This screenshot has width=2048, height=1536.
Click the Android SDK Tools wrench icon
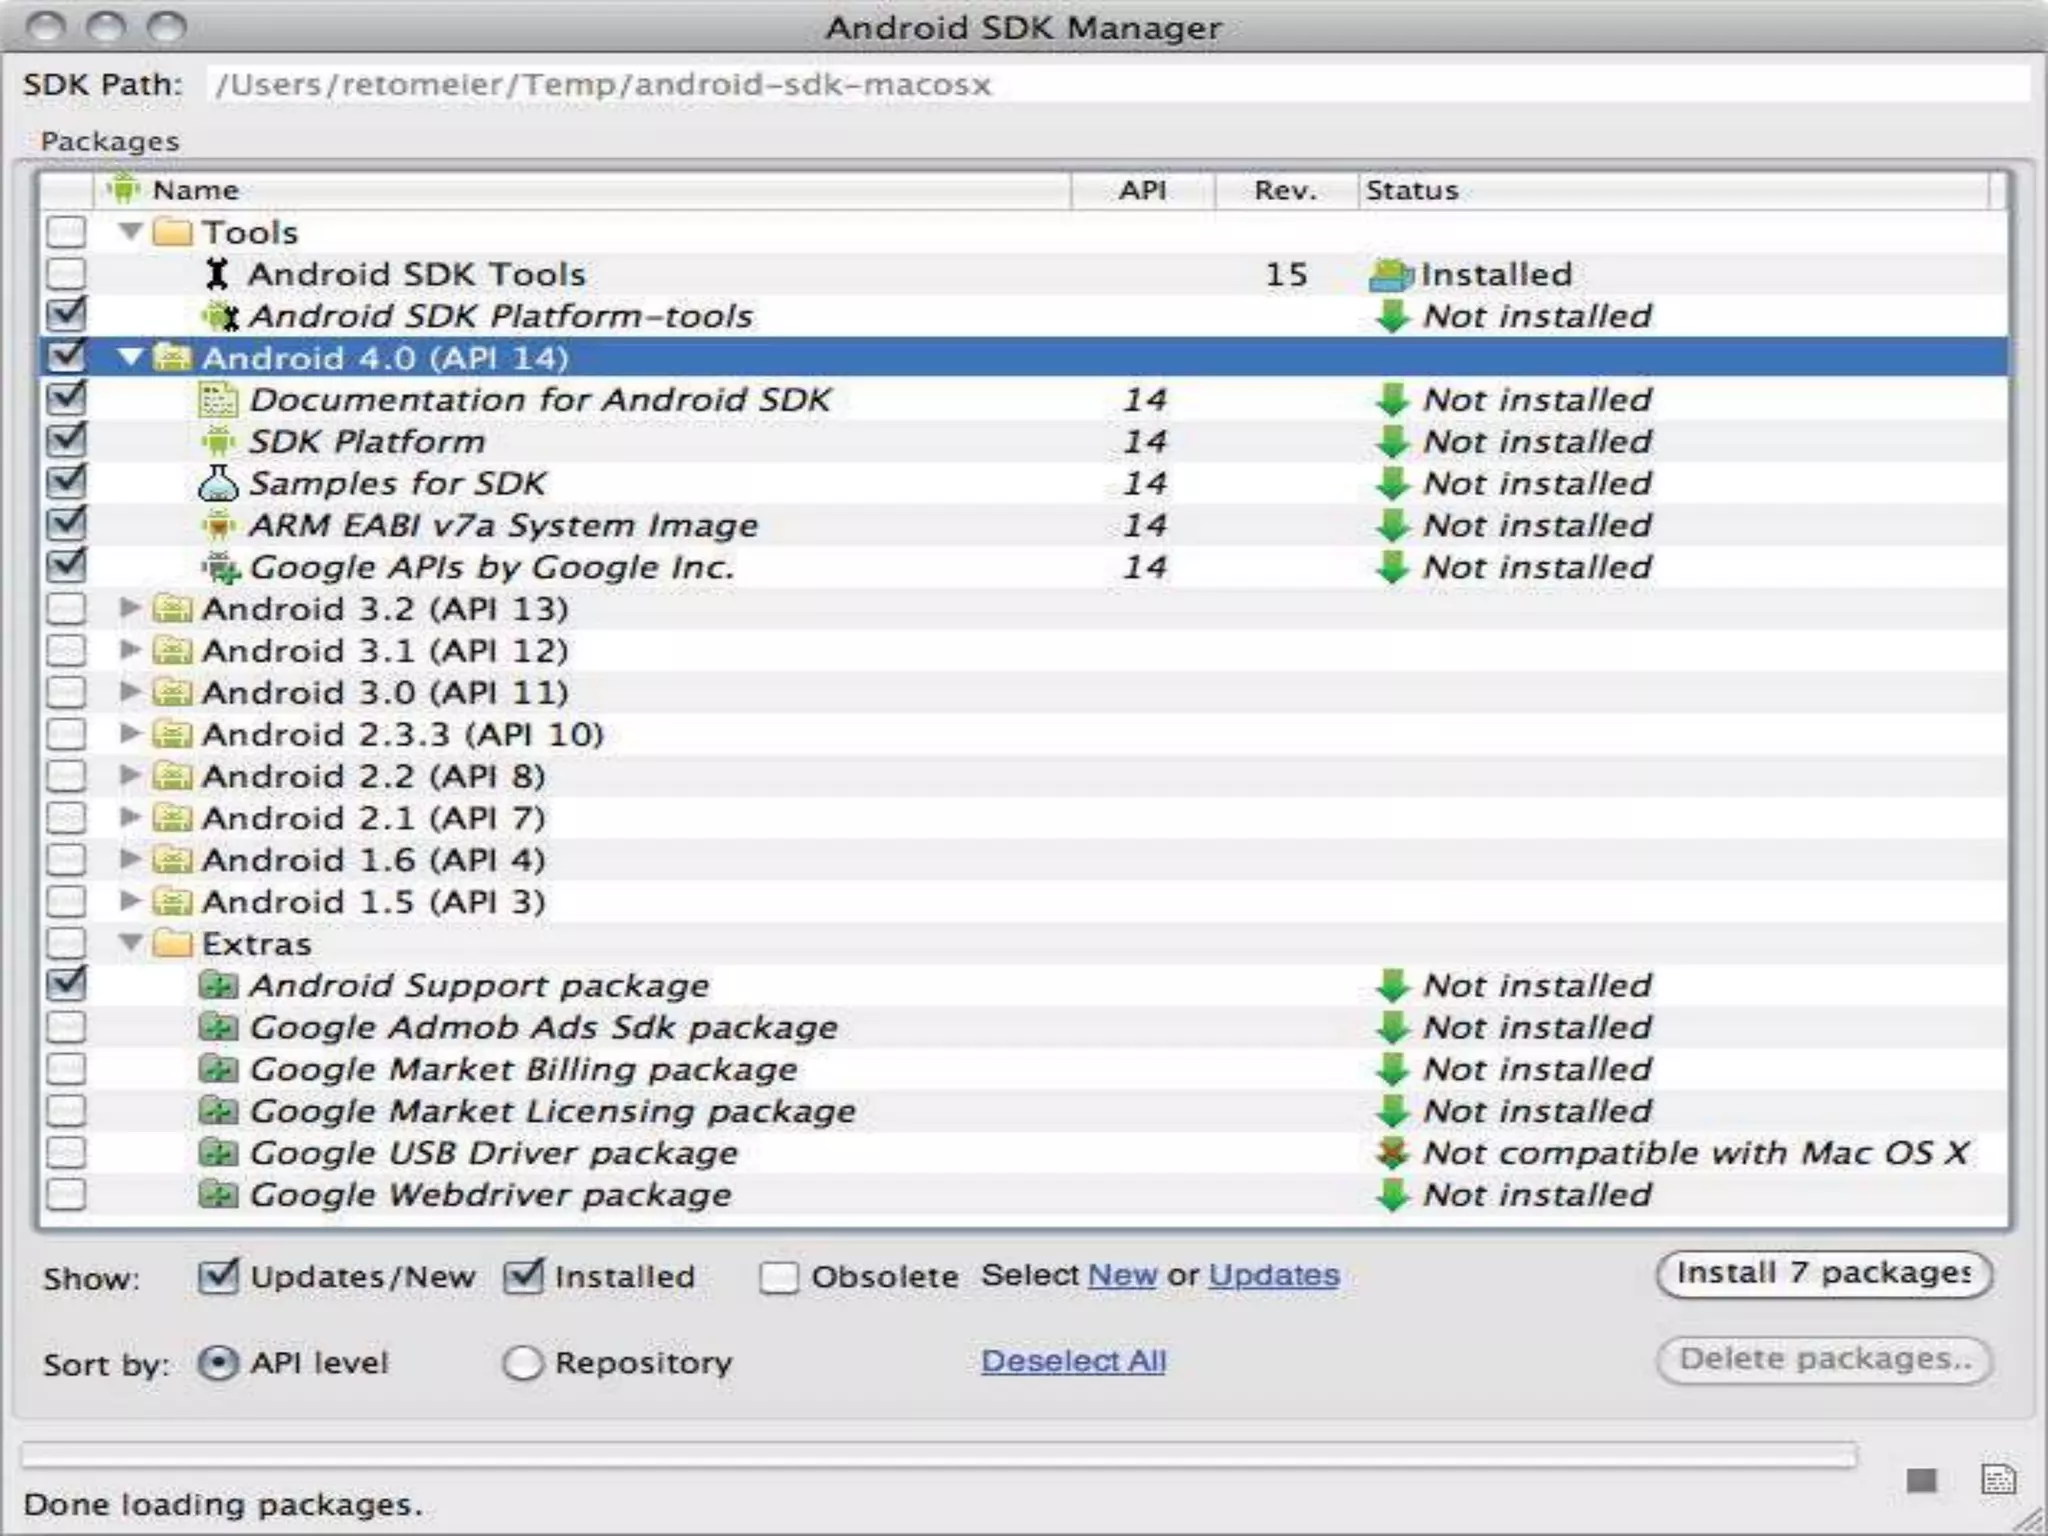pos(217,274)
